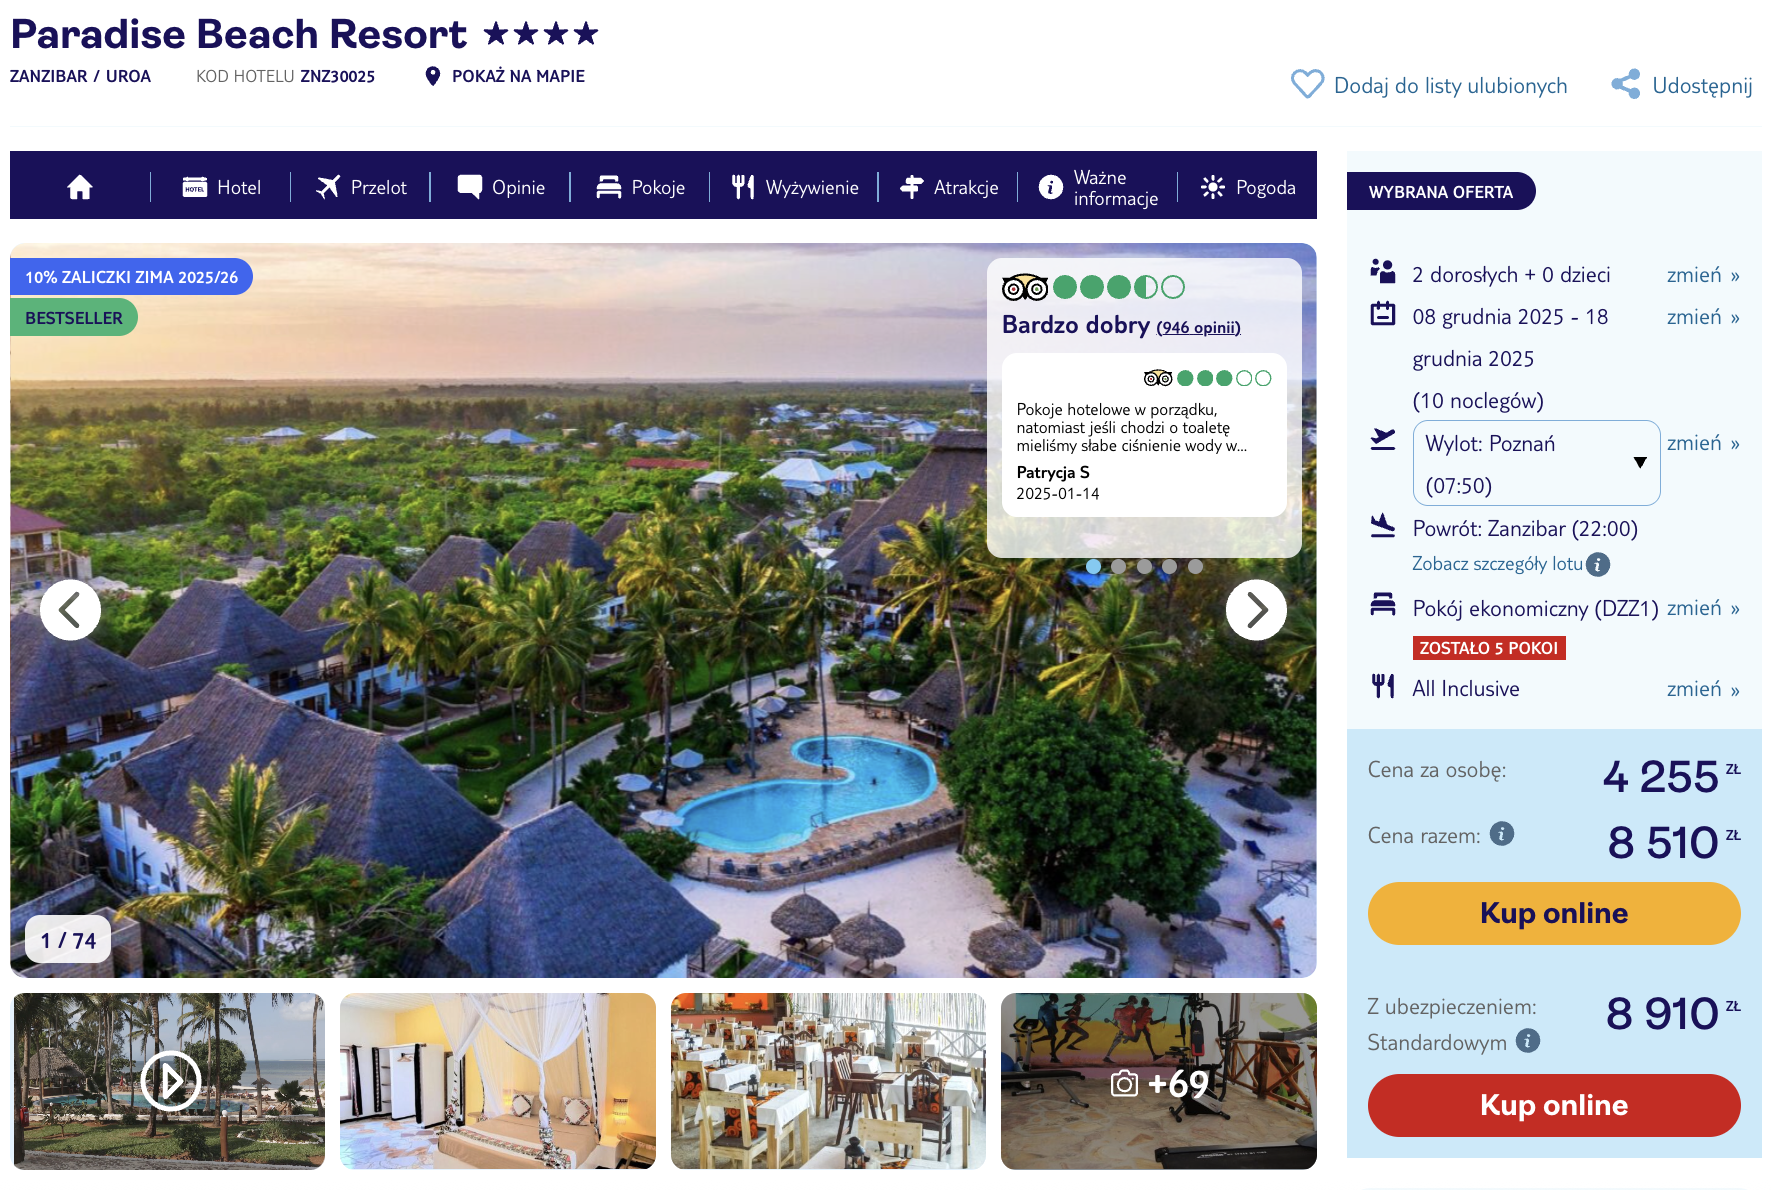Open Wylot Poznań departure dropdown

[x=1536, y=463]
